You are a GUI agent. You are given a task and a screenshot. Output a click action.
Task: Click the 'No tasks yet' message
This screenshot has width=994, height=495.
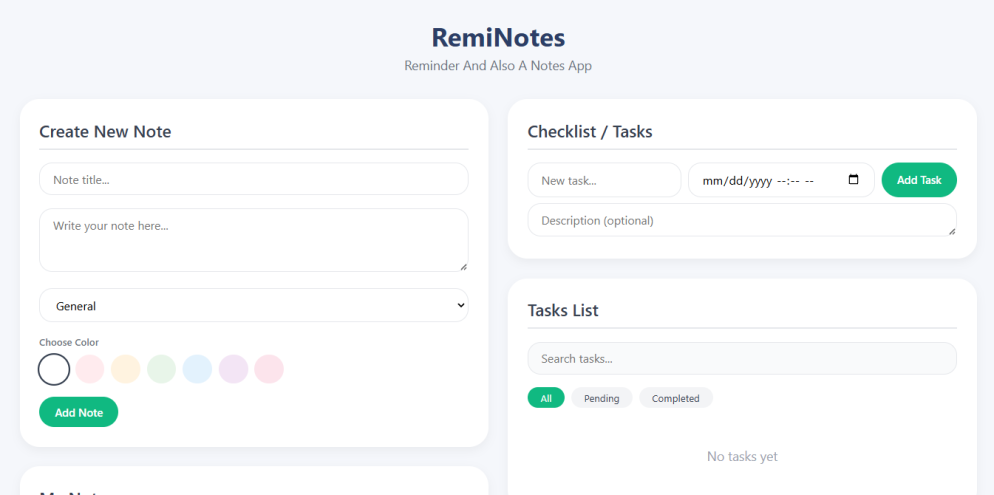pos(742,456)
